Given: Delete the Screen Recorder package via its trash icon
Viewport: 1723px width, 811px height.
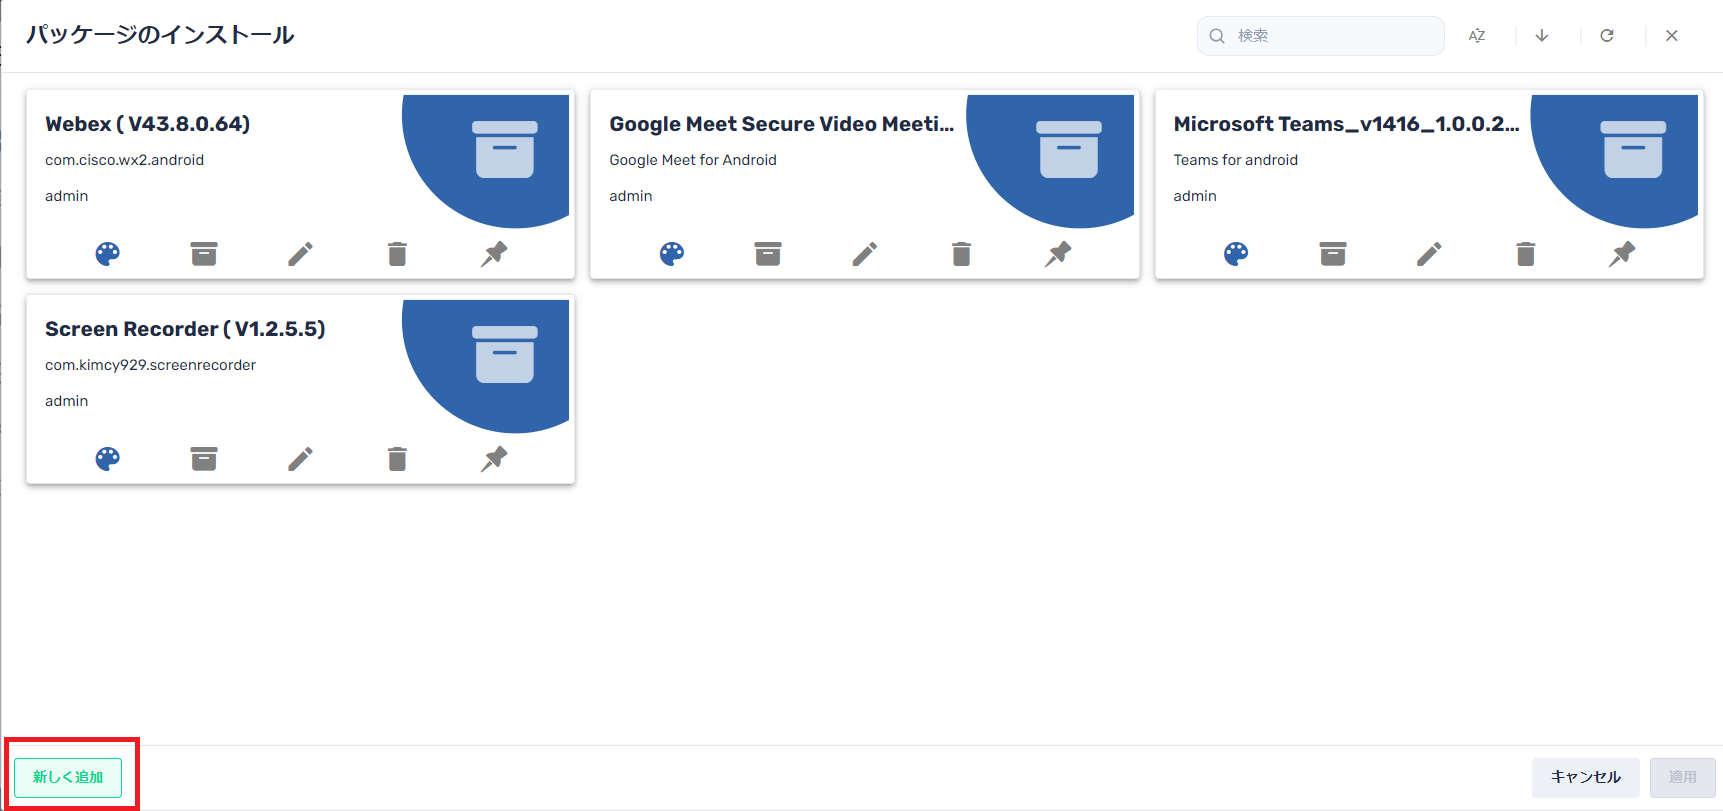Looking at the screenshot, I should pyautogui.click(x=397, y=459).
